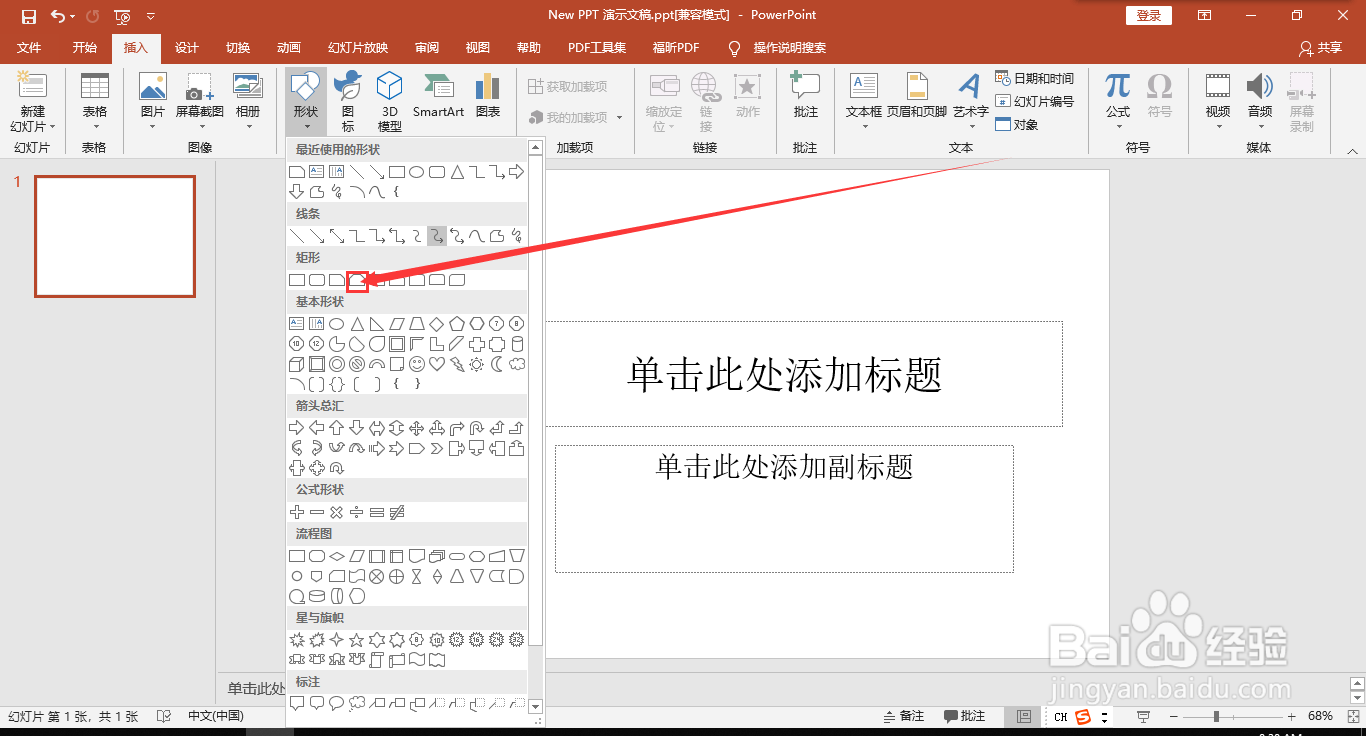
Task: Pick the cloud shape in basic shapes
Action: pos(517,364)
